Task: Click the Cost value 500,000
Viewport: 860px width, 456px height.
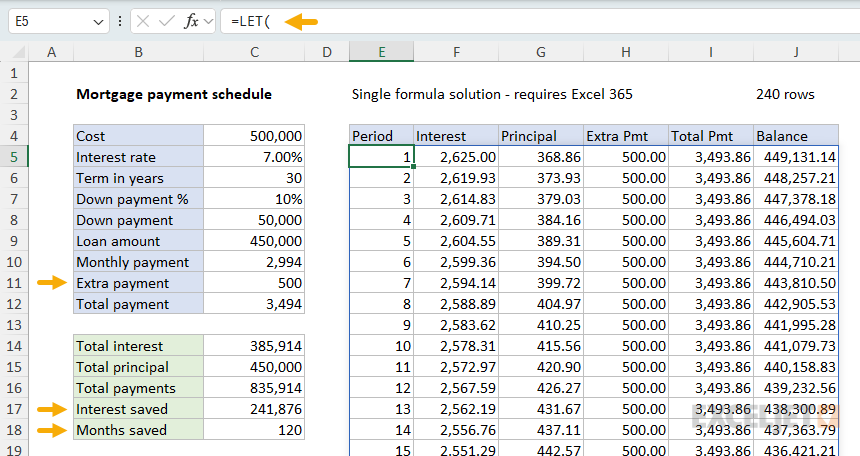Action: click(x=254, y=136)
